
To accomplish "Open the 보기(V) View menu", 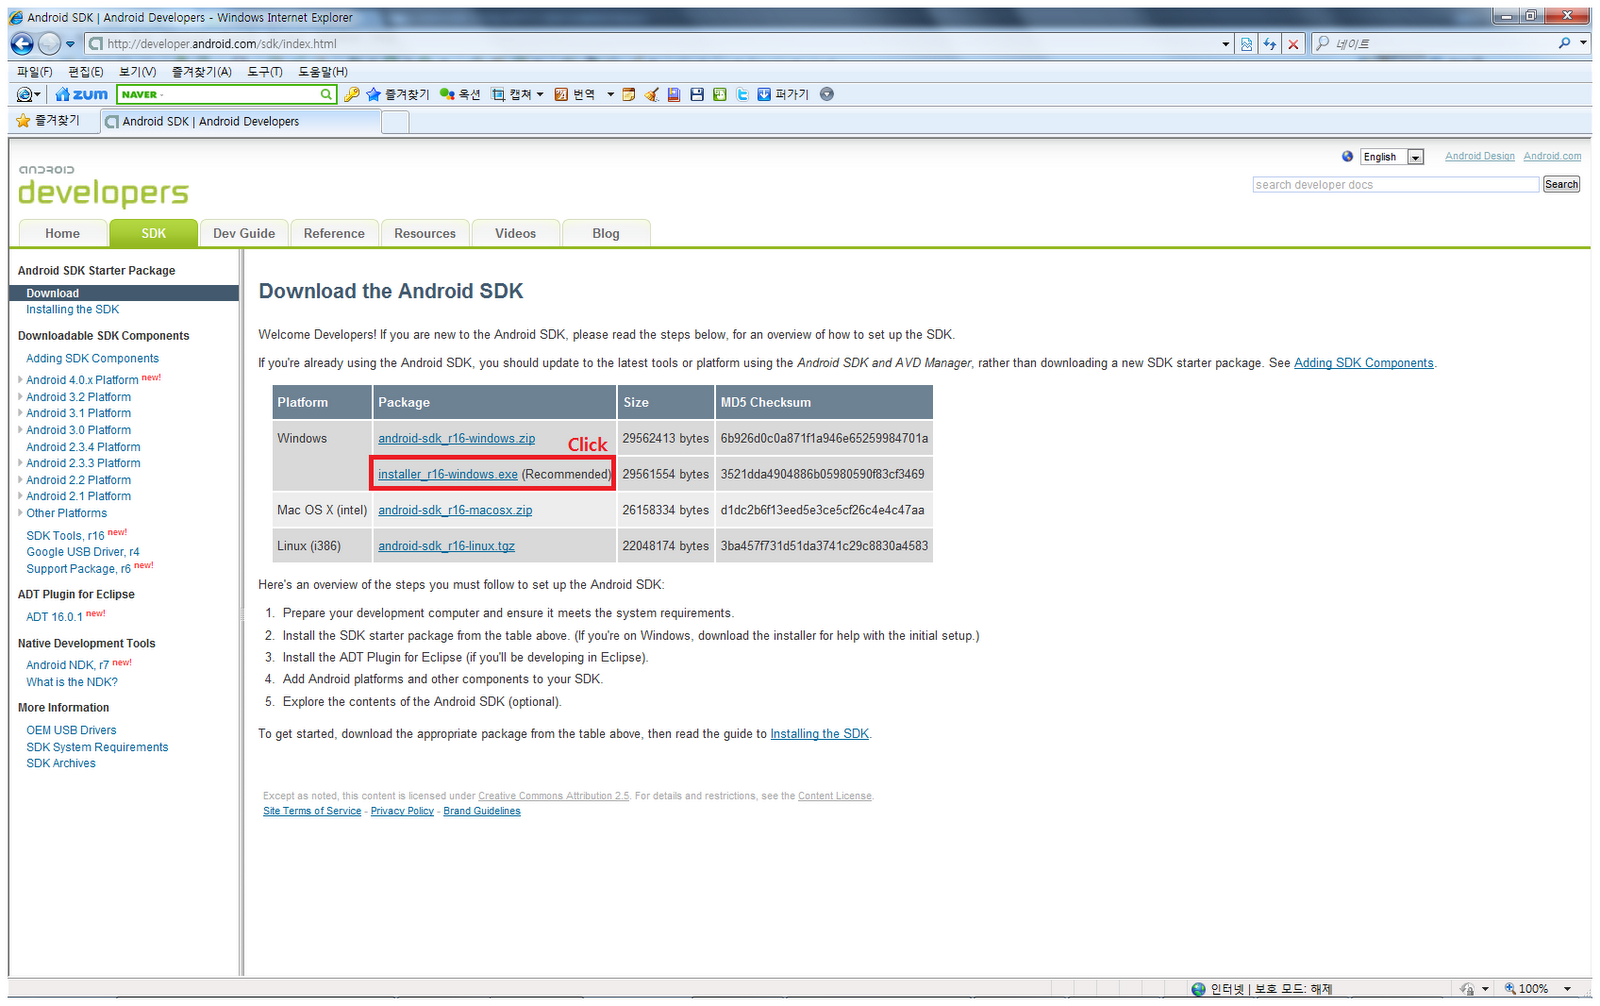I will pyautogui.click(x=137, y=72).
